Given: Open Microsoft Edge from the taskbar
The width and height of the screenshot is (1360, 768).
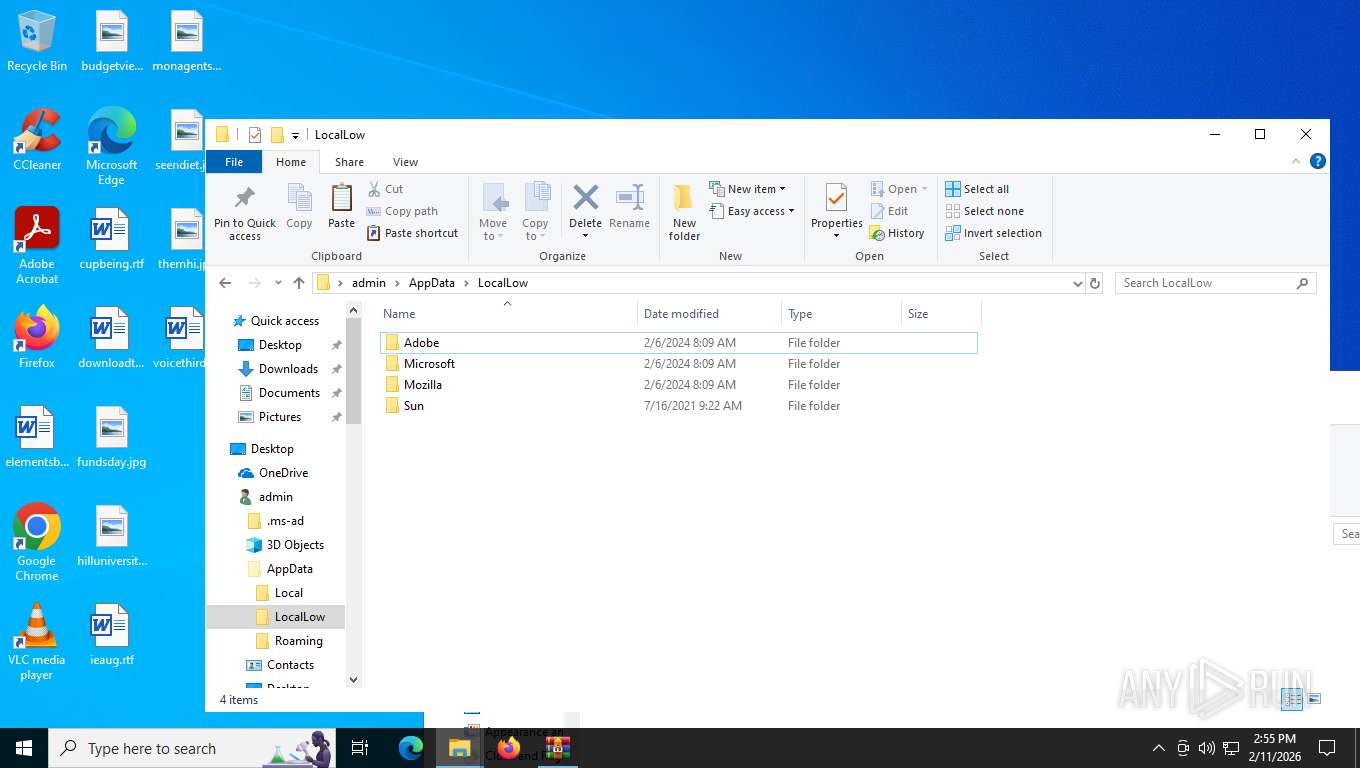Looking at the screenshot, I should tap(411, 748).
